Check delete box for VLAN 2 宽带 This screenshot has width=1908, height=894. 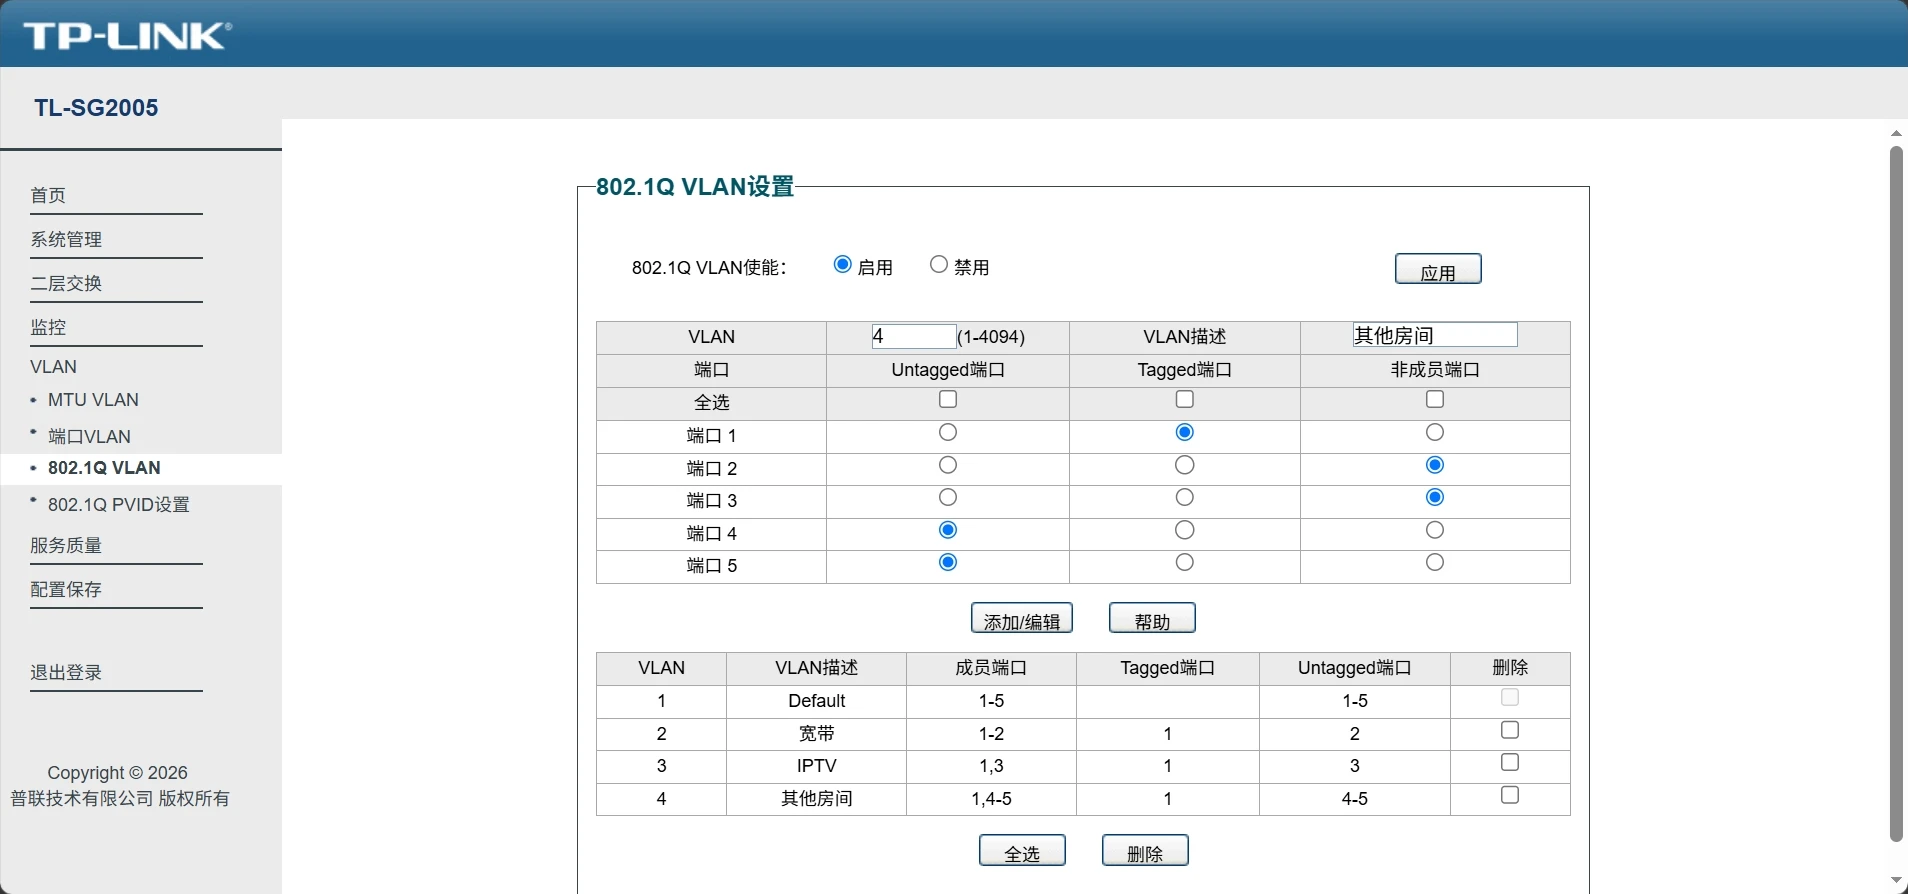(x=1510, y=731)
